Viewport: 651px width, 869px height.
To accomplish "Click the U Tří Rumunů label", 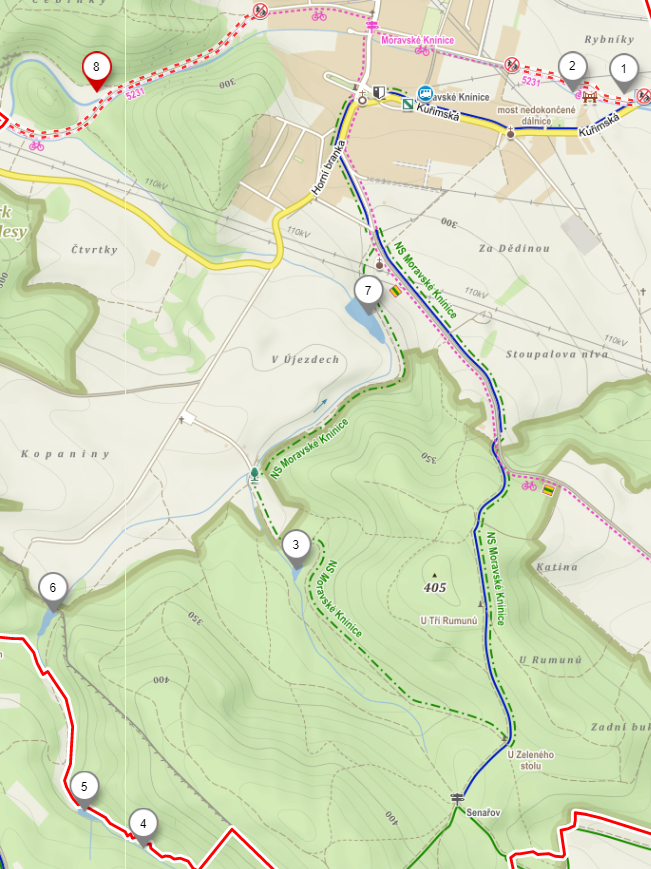I will pos(449,621).
